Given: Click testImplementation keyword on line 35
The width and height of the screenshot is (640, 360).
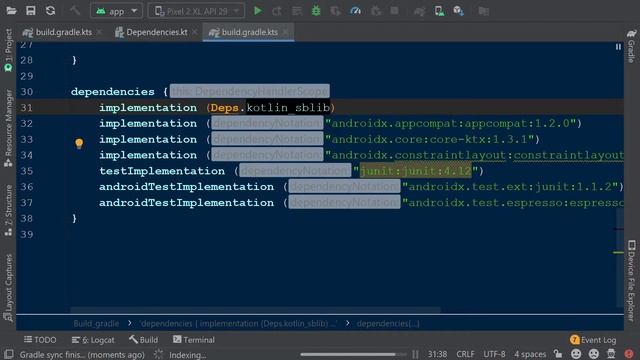Looking at the screenshot, I should click(162, 171).
